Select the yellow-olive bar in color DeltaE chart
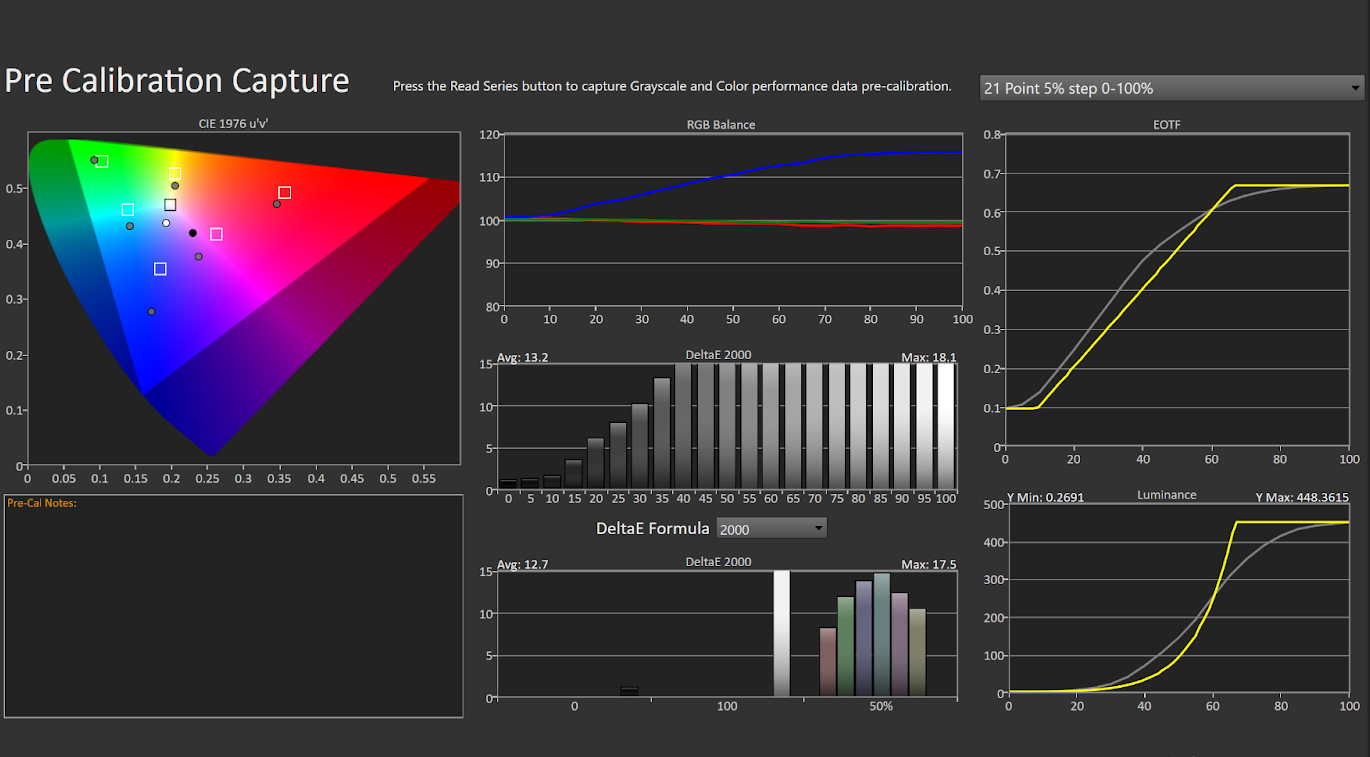1370x757 pixels. coord(918,652)
